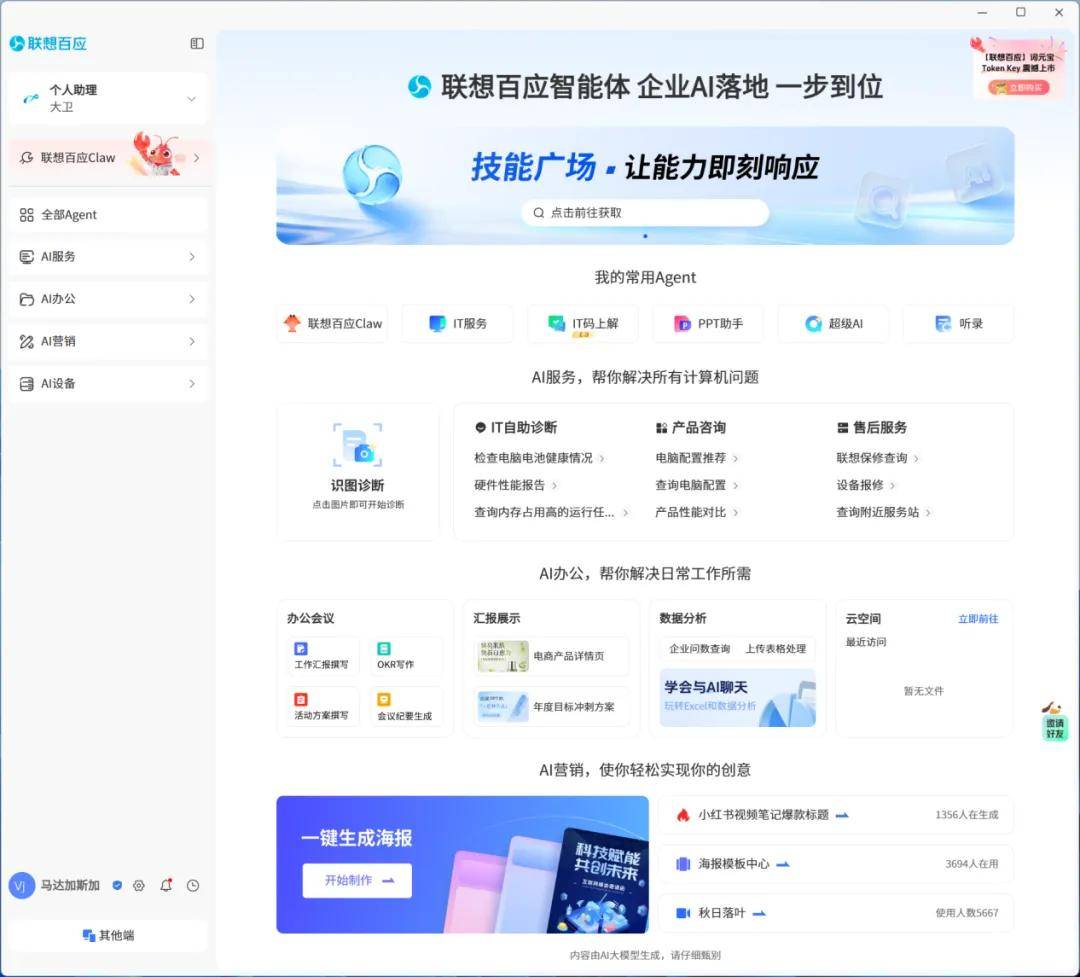Open 全部Agent in the sidebar
The height and width of the screenshot is (977, 1080).
pos(108,215)
